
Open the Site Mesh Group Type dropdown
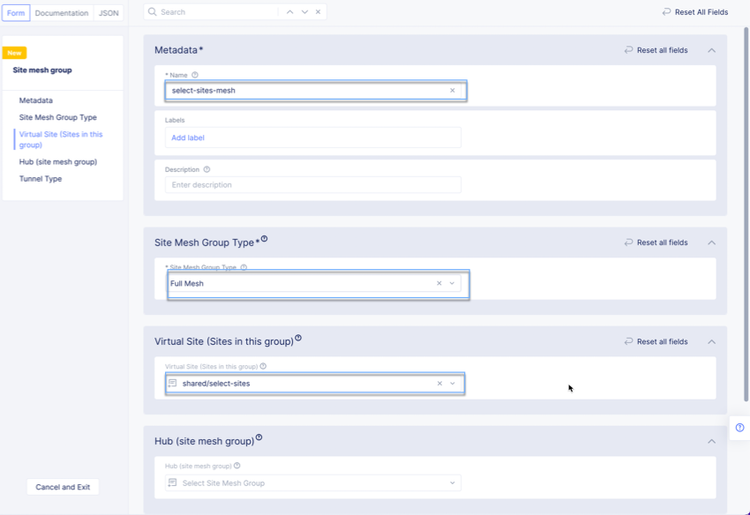pyautogui.click(x=452, y=283)
